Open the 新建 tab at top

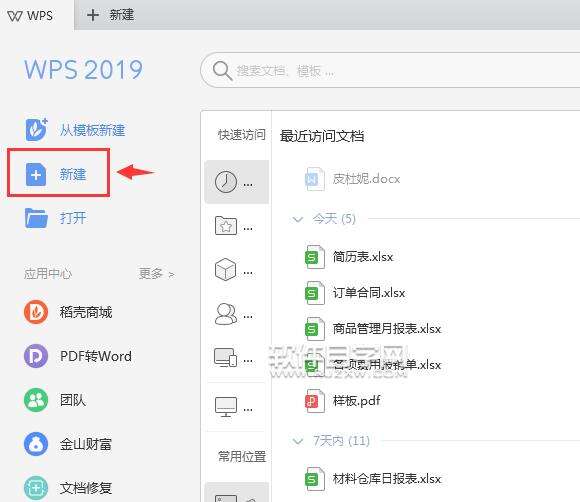pyautogui.click(x=110, y=15)
